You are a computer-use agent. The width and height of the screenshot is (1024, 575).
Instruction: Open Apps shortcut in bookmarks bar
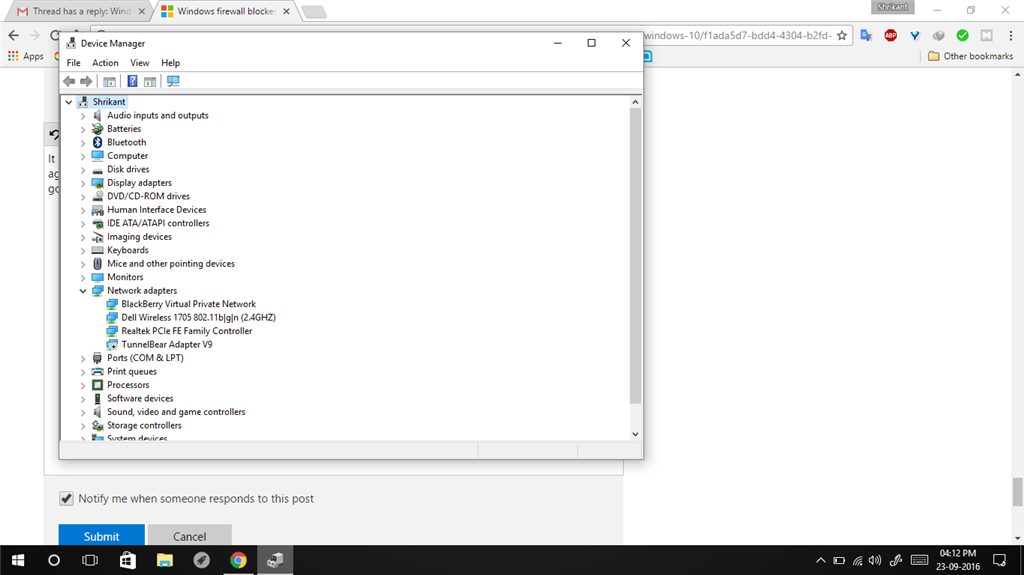(25, 56)
